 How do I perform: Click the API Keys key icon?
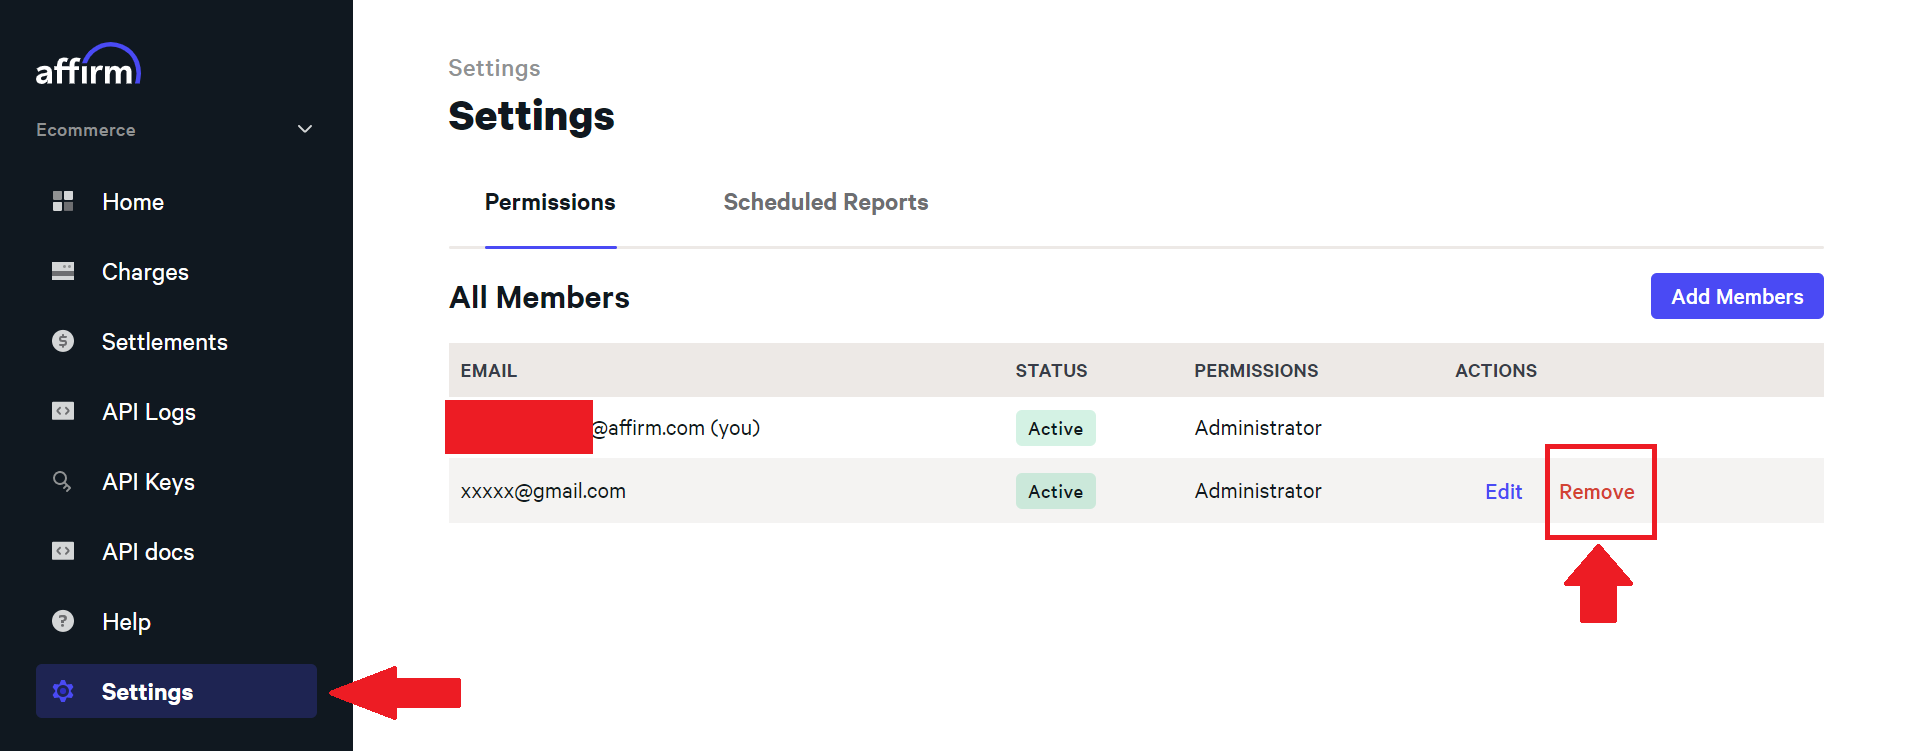click(62, 481)
